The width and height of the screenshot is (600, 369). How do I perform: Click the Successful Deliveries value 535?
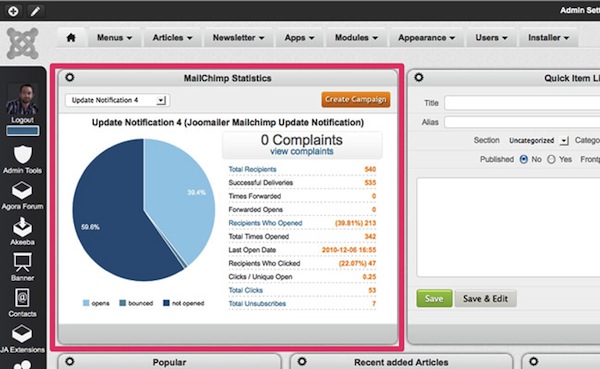pyautogui.click(x=370, y=183)
